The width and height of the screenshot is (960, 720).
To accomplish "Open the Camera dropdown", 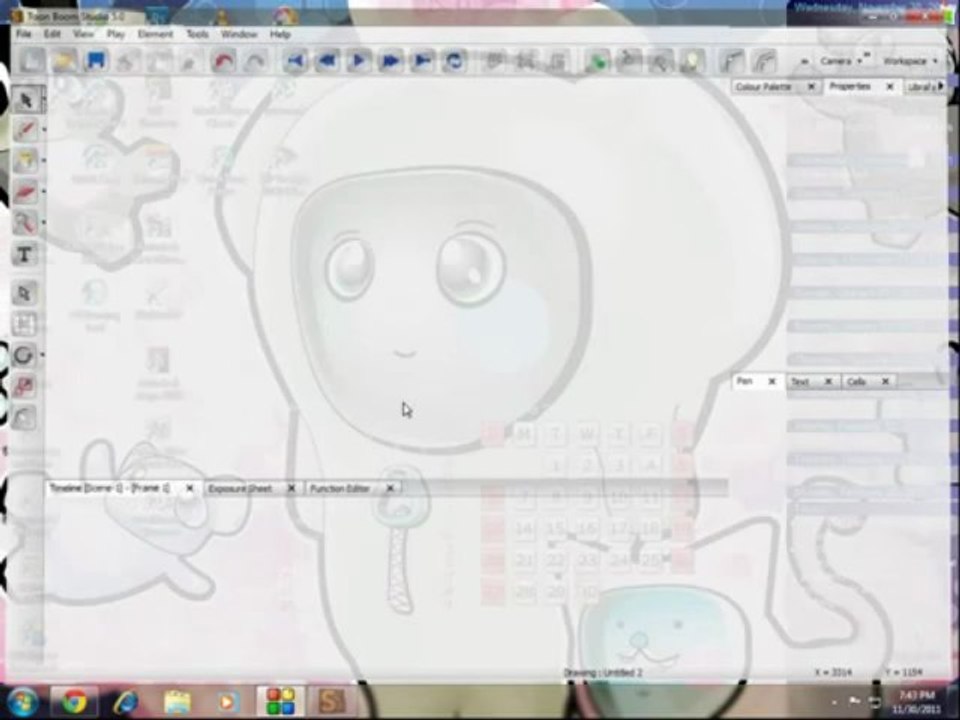I will [841, 61].
